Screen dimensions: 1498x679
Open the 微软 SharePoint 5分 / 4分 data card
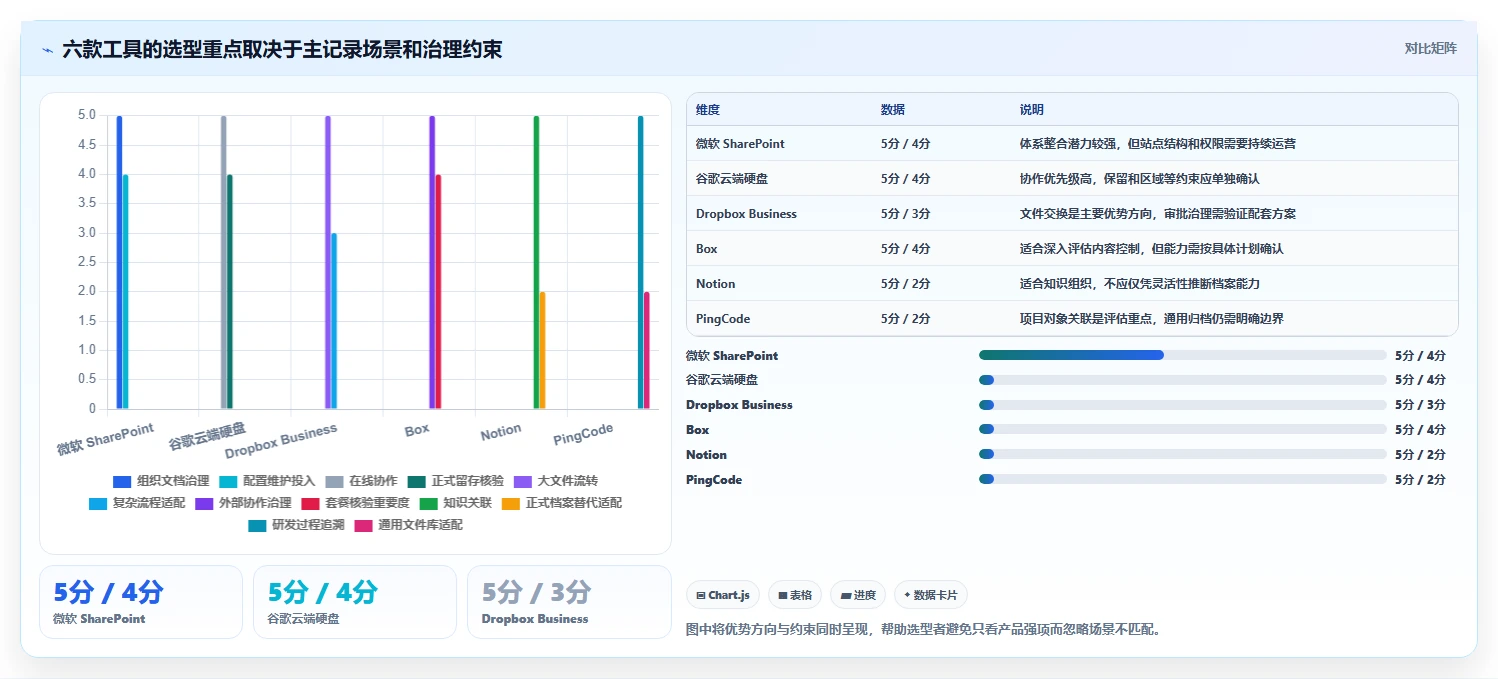click(141, 602)
